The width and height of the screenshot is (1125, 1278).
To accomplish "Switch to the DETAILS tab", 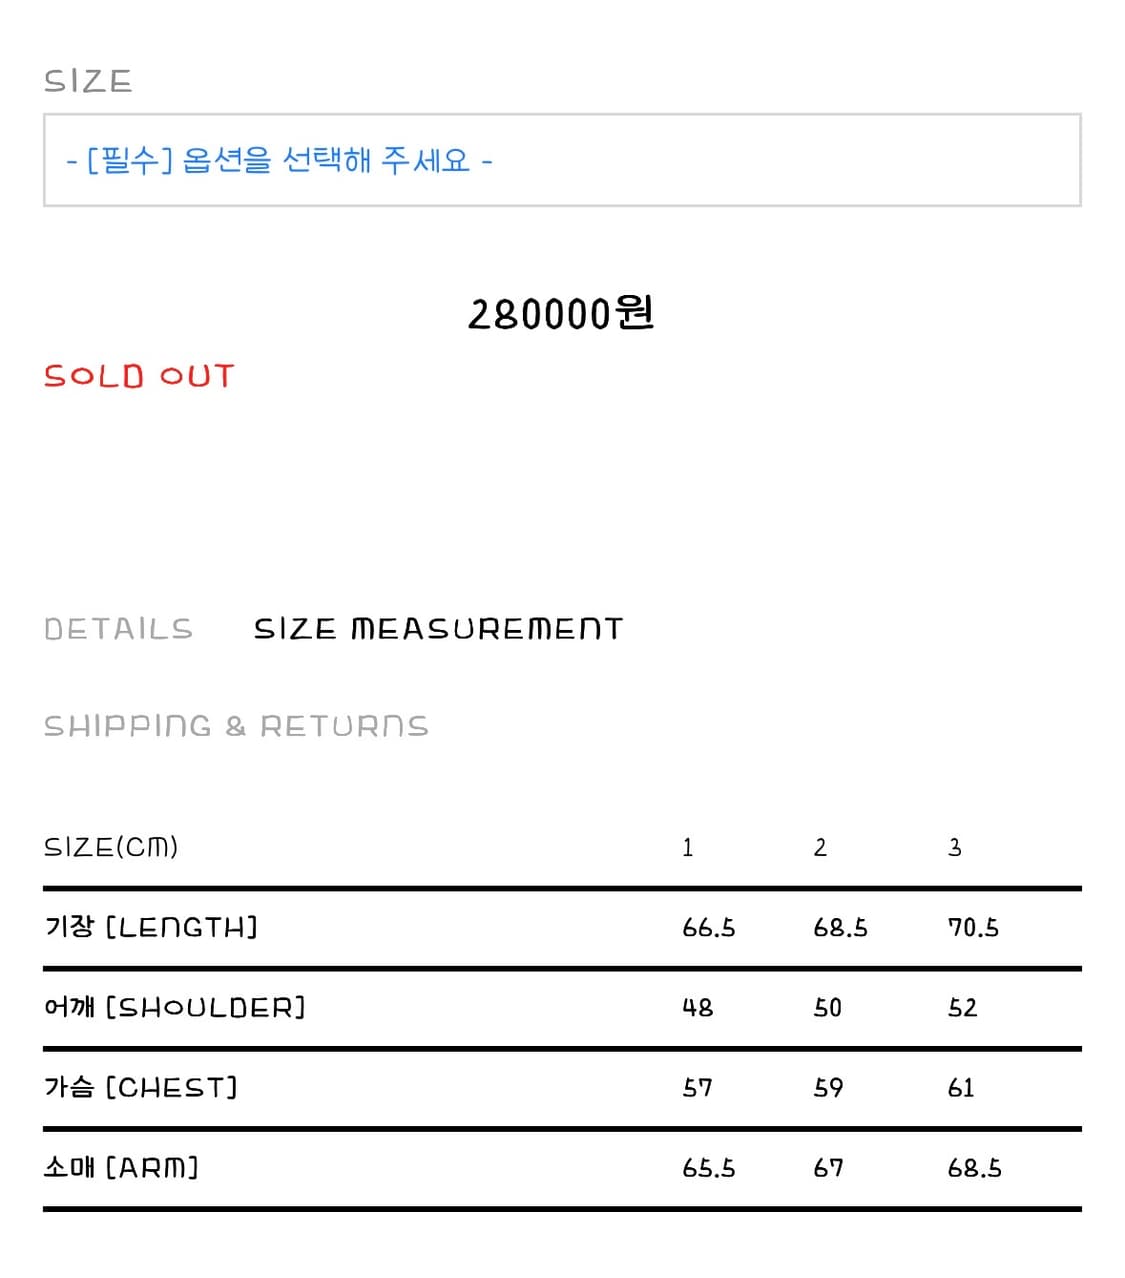I will pyautogui.click(x=118, y=629).
